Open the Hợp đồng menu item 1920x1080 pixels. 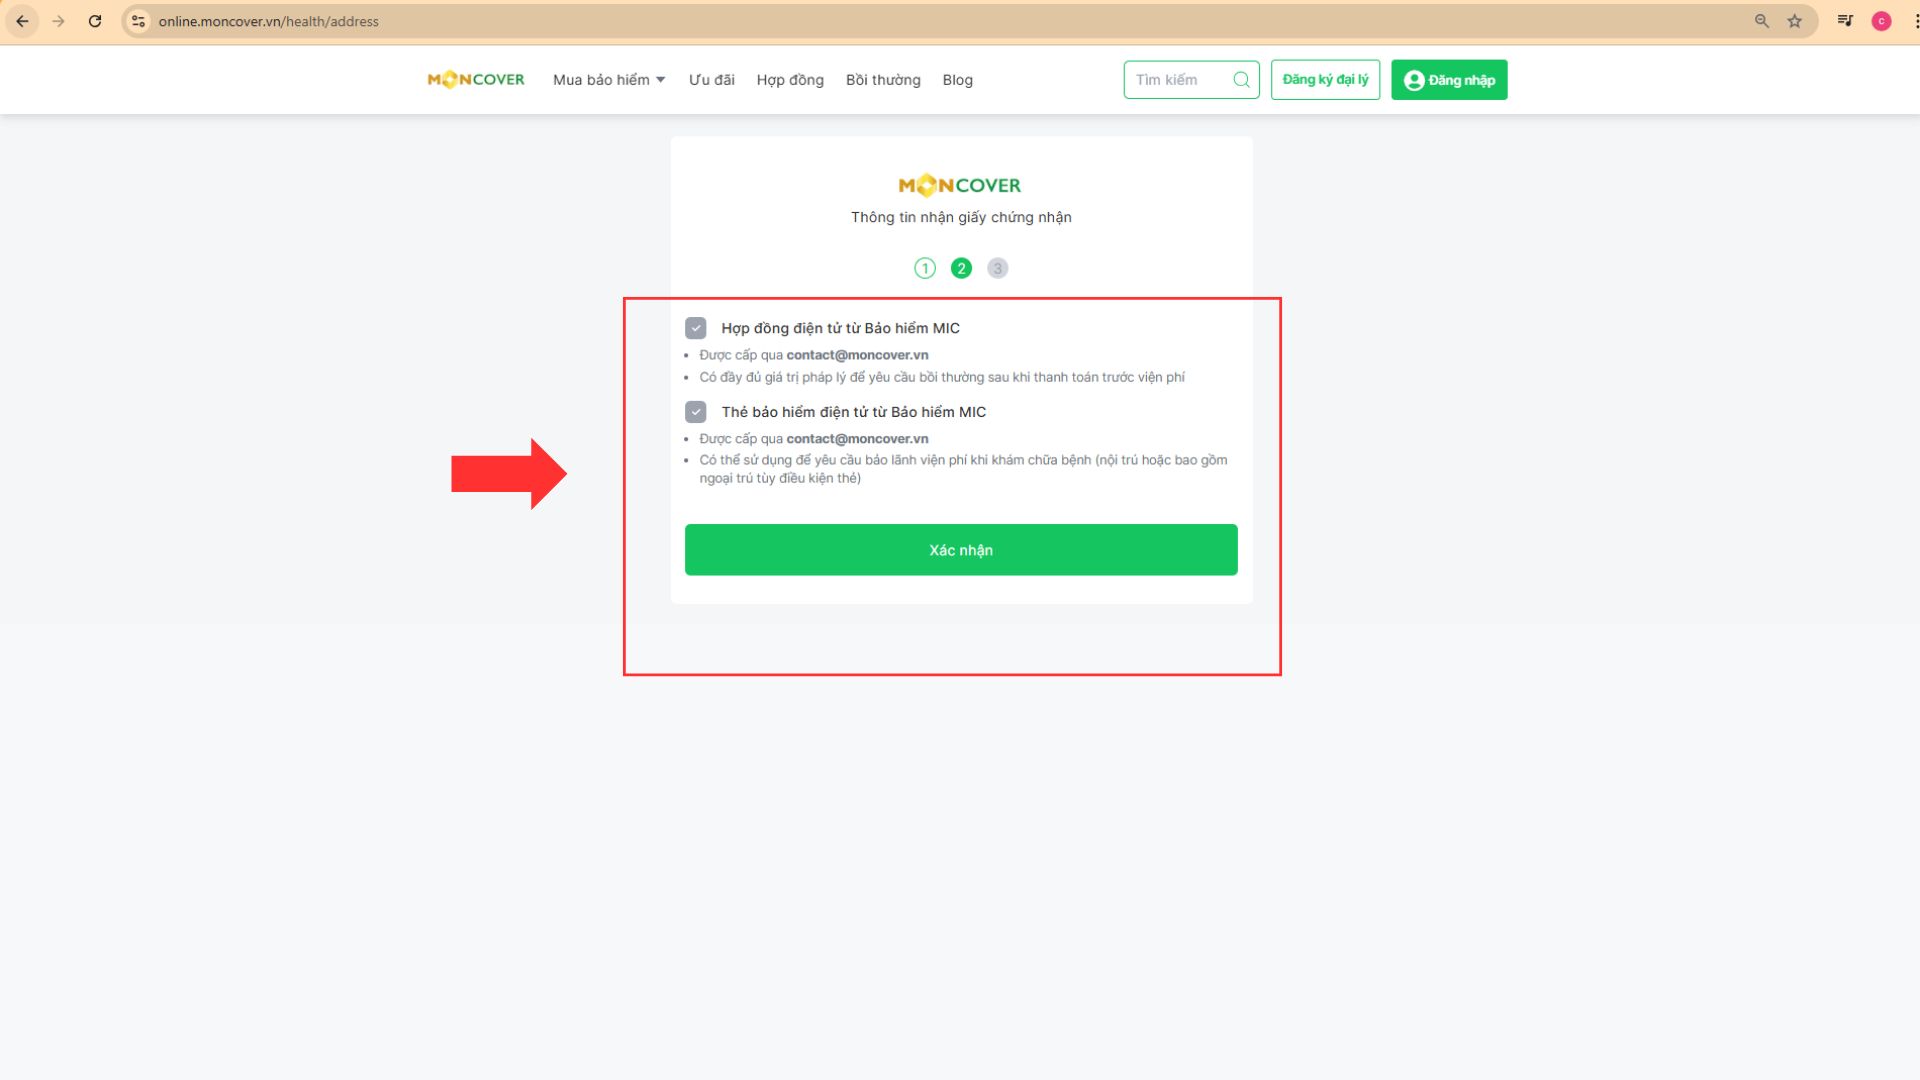(790, 80)
